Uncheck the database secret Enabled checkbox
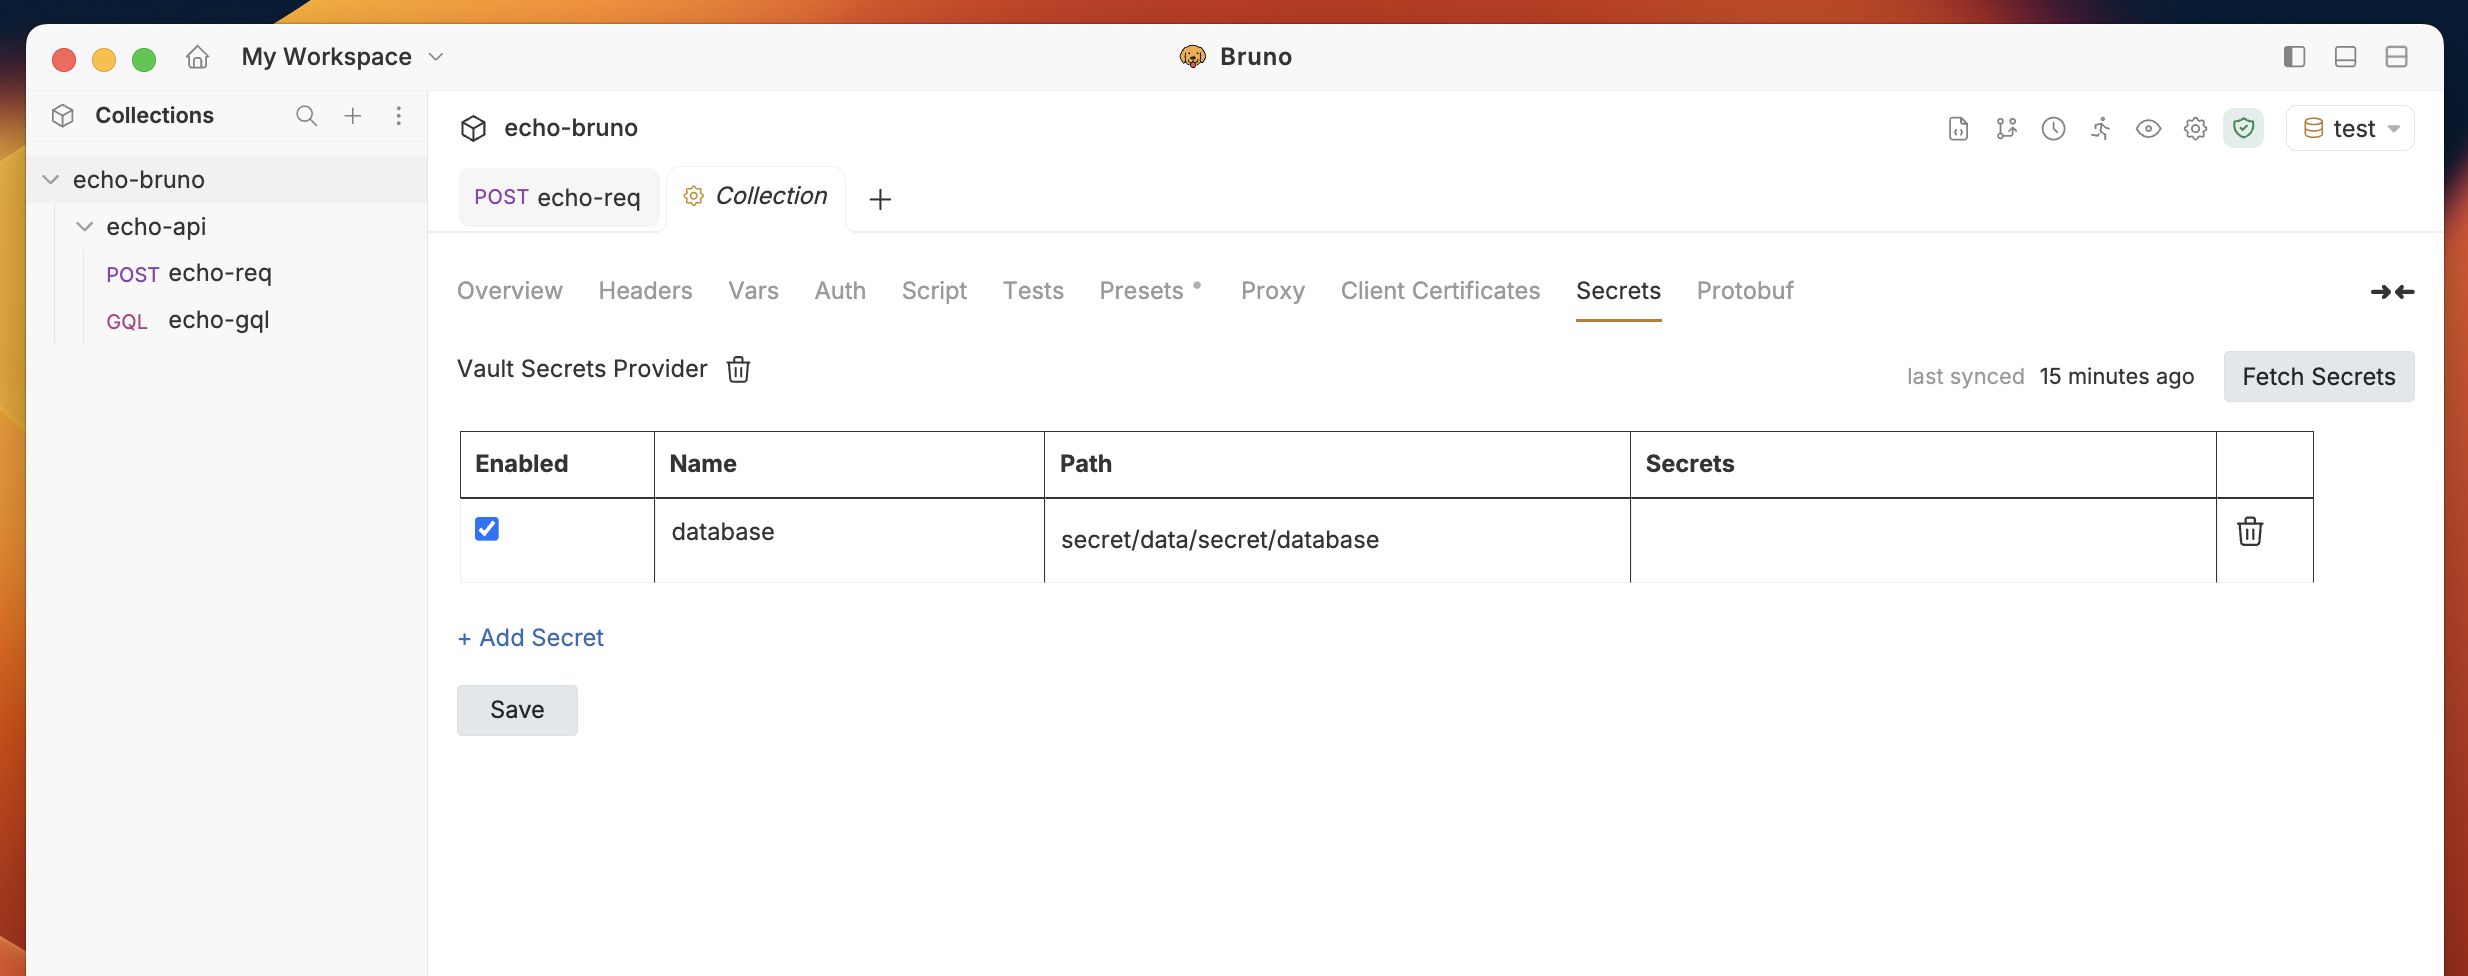This screenshot has width=2468, height=976. click(487, 529)
